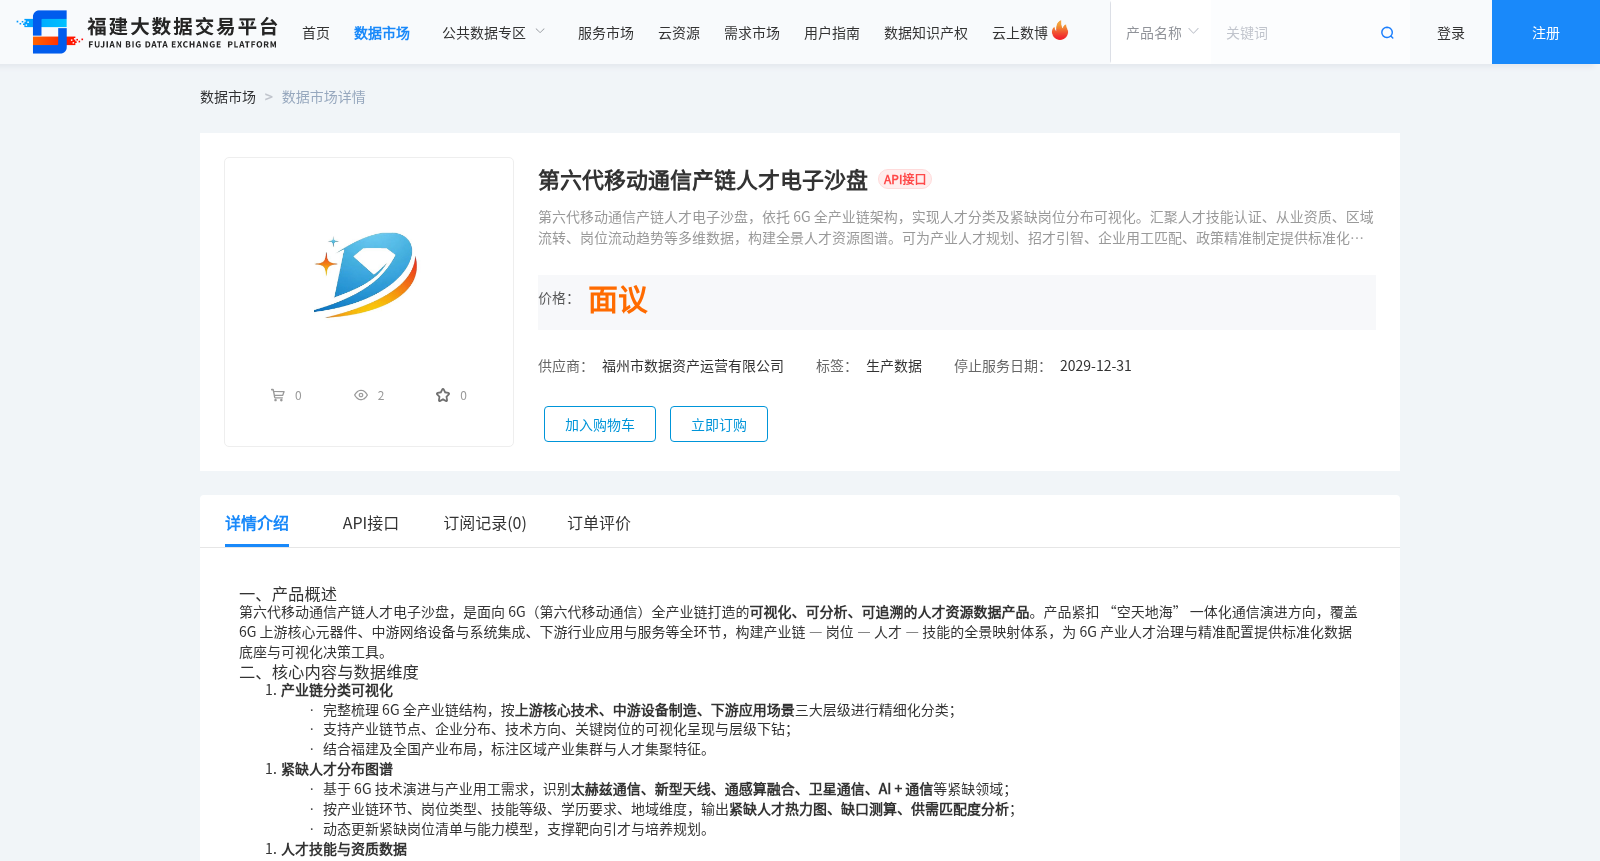This screenshot has height=861, width=1600.
Task: Click the blue 注册 register button
Action: [x=1546, y=32]
